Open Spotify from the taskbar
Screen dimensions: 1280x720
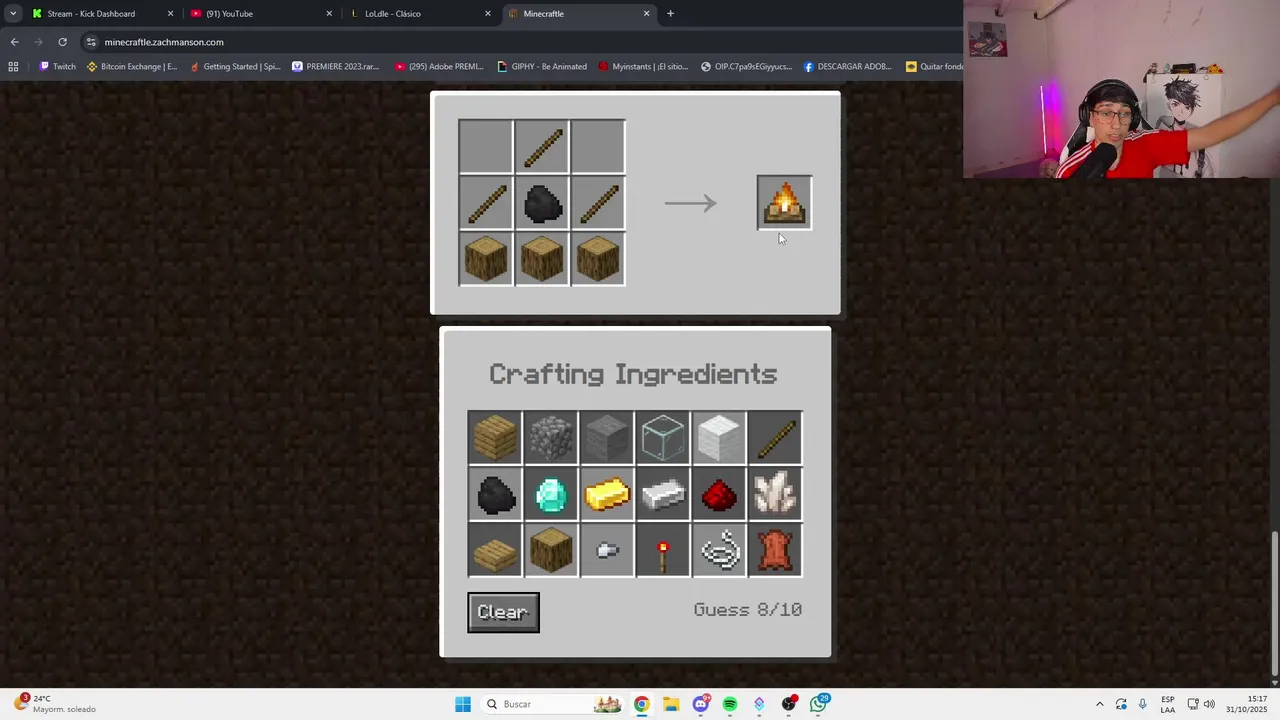(x=730, y=704)
